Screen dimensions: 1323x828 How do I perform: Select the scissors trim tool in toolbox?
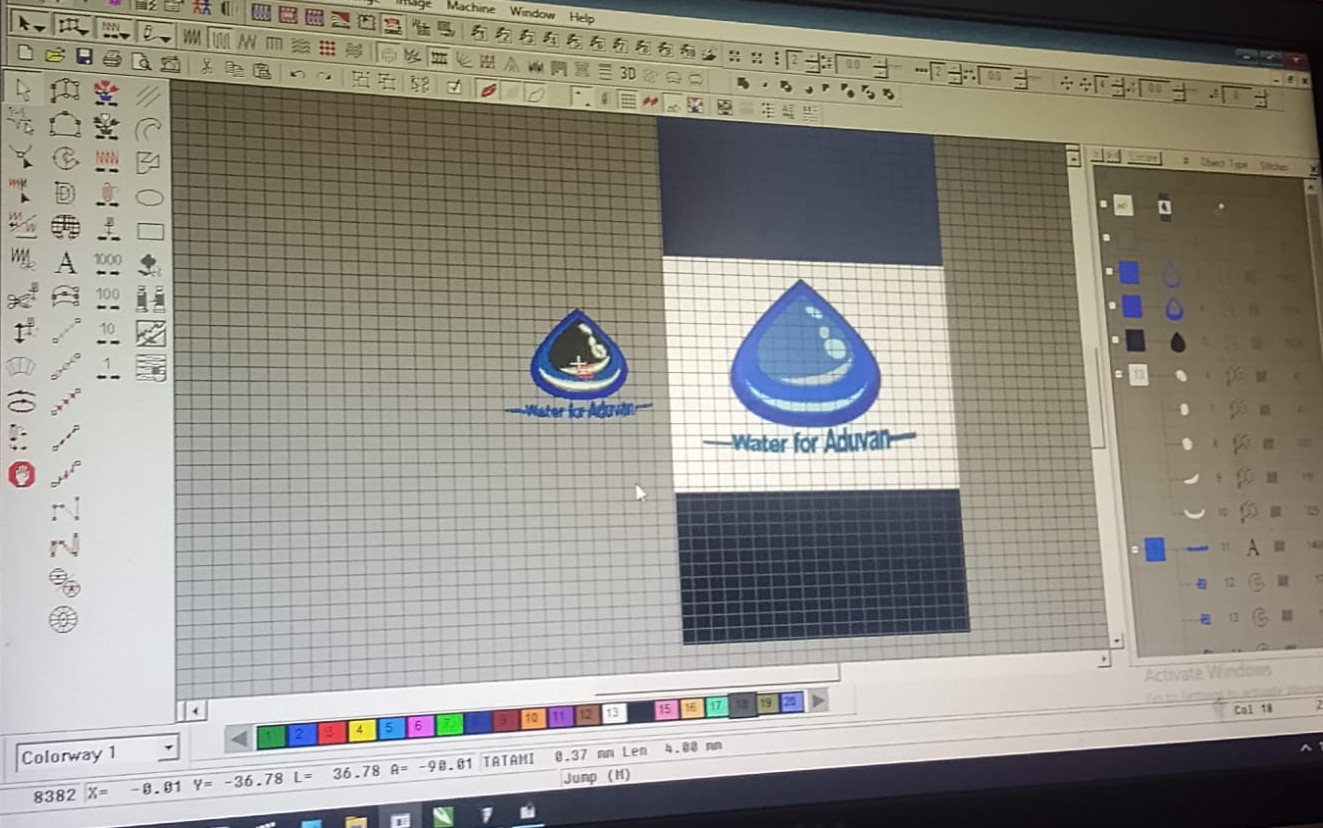(x=22, y=298)
